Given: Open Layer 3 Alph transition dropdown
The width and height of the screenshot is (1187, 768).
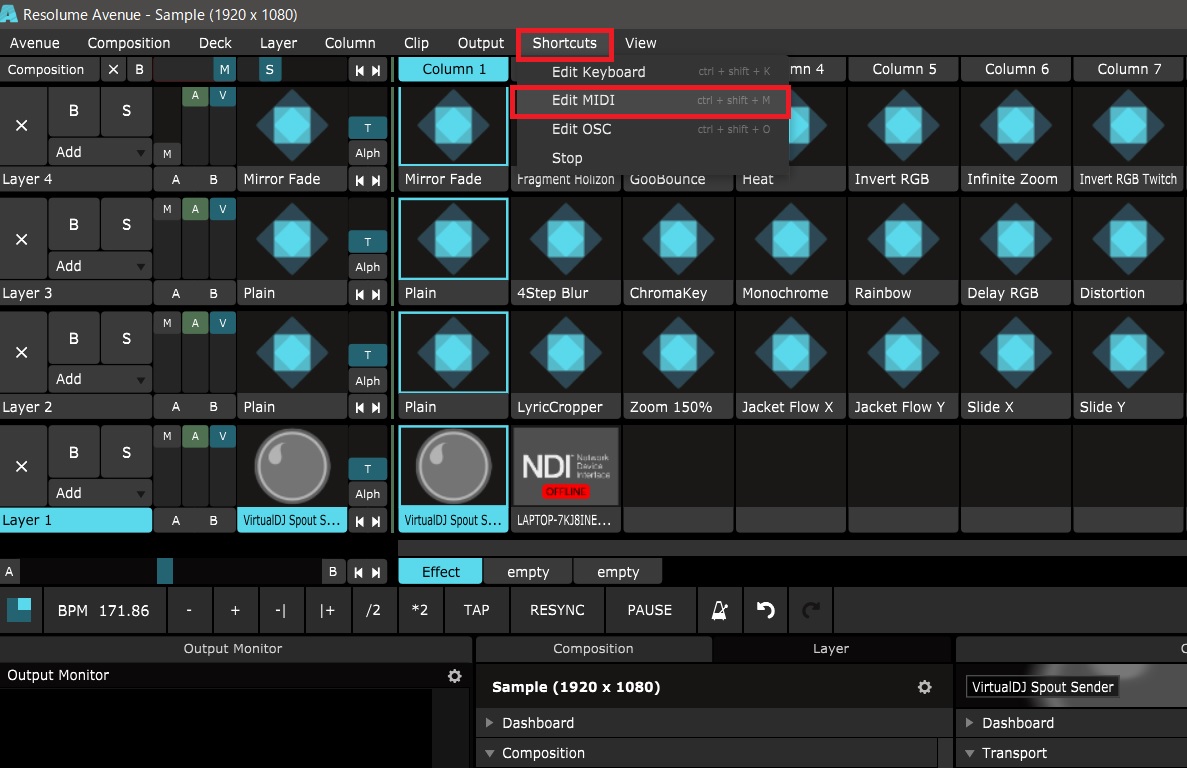Looking at the screenshot, I should coord(368,267).
